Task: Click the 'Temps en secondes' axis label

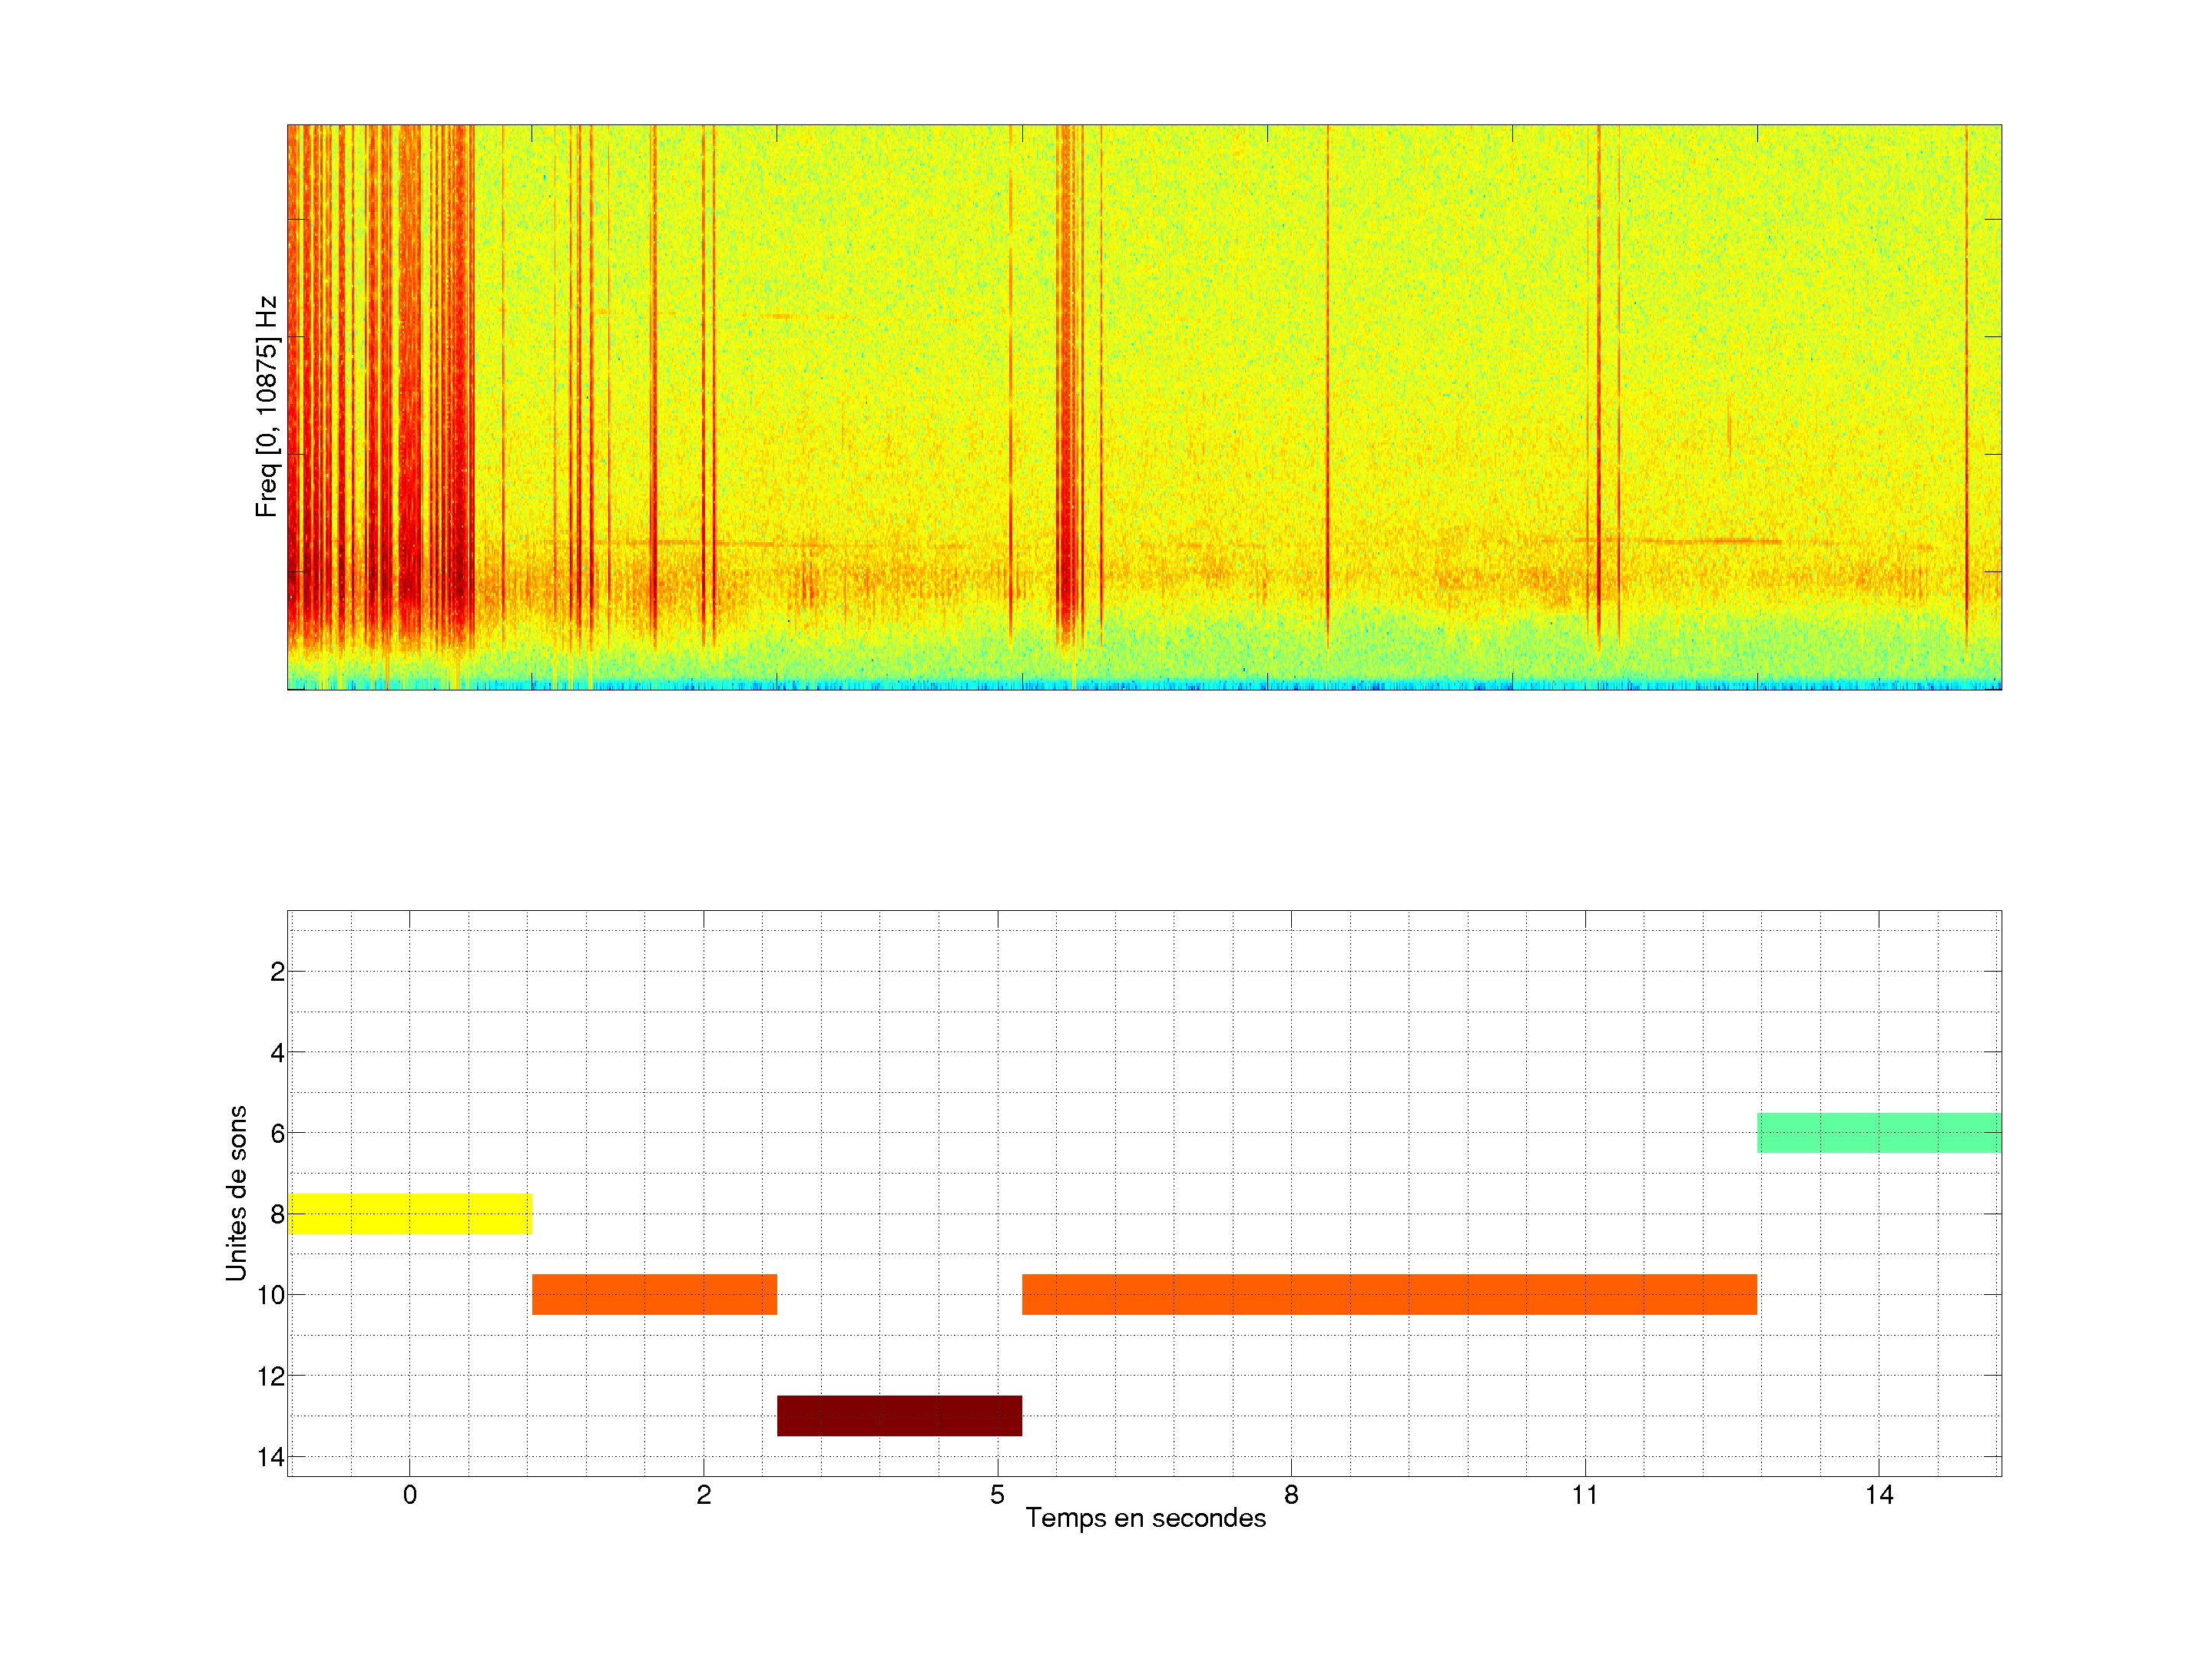Action: pos(1145,1518)
